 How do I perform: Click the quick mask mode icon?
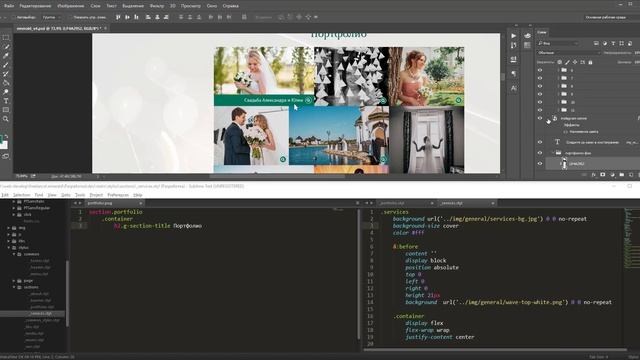coord(6,156)
